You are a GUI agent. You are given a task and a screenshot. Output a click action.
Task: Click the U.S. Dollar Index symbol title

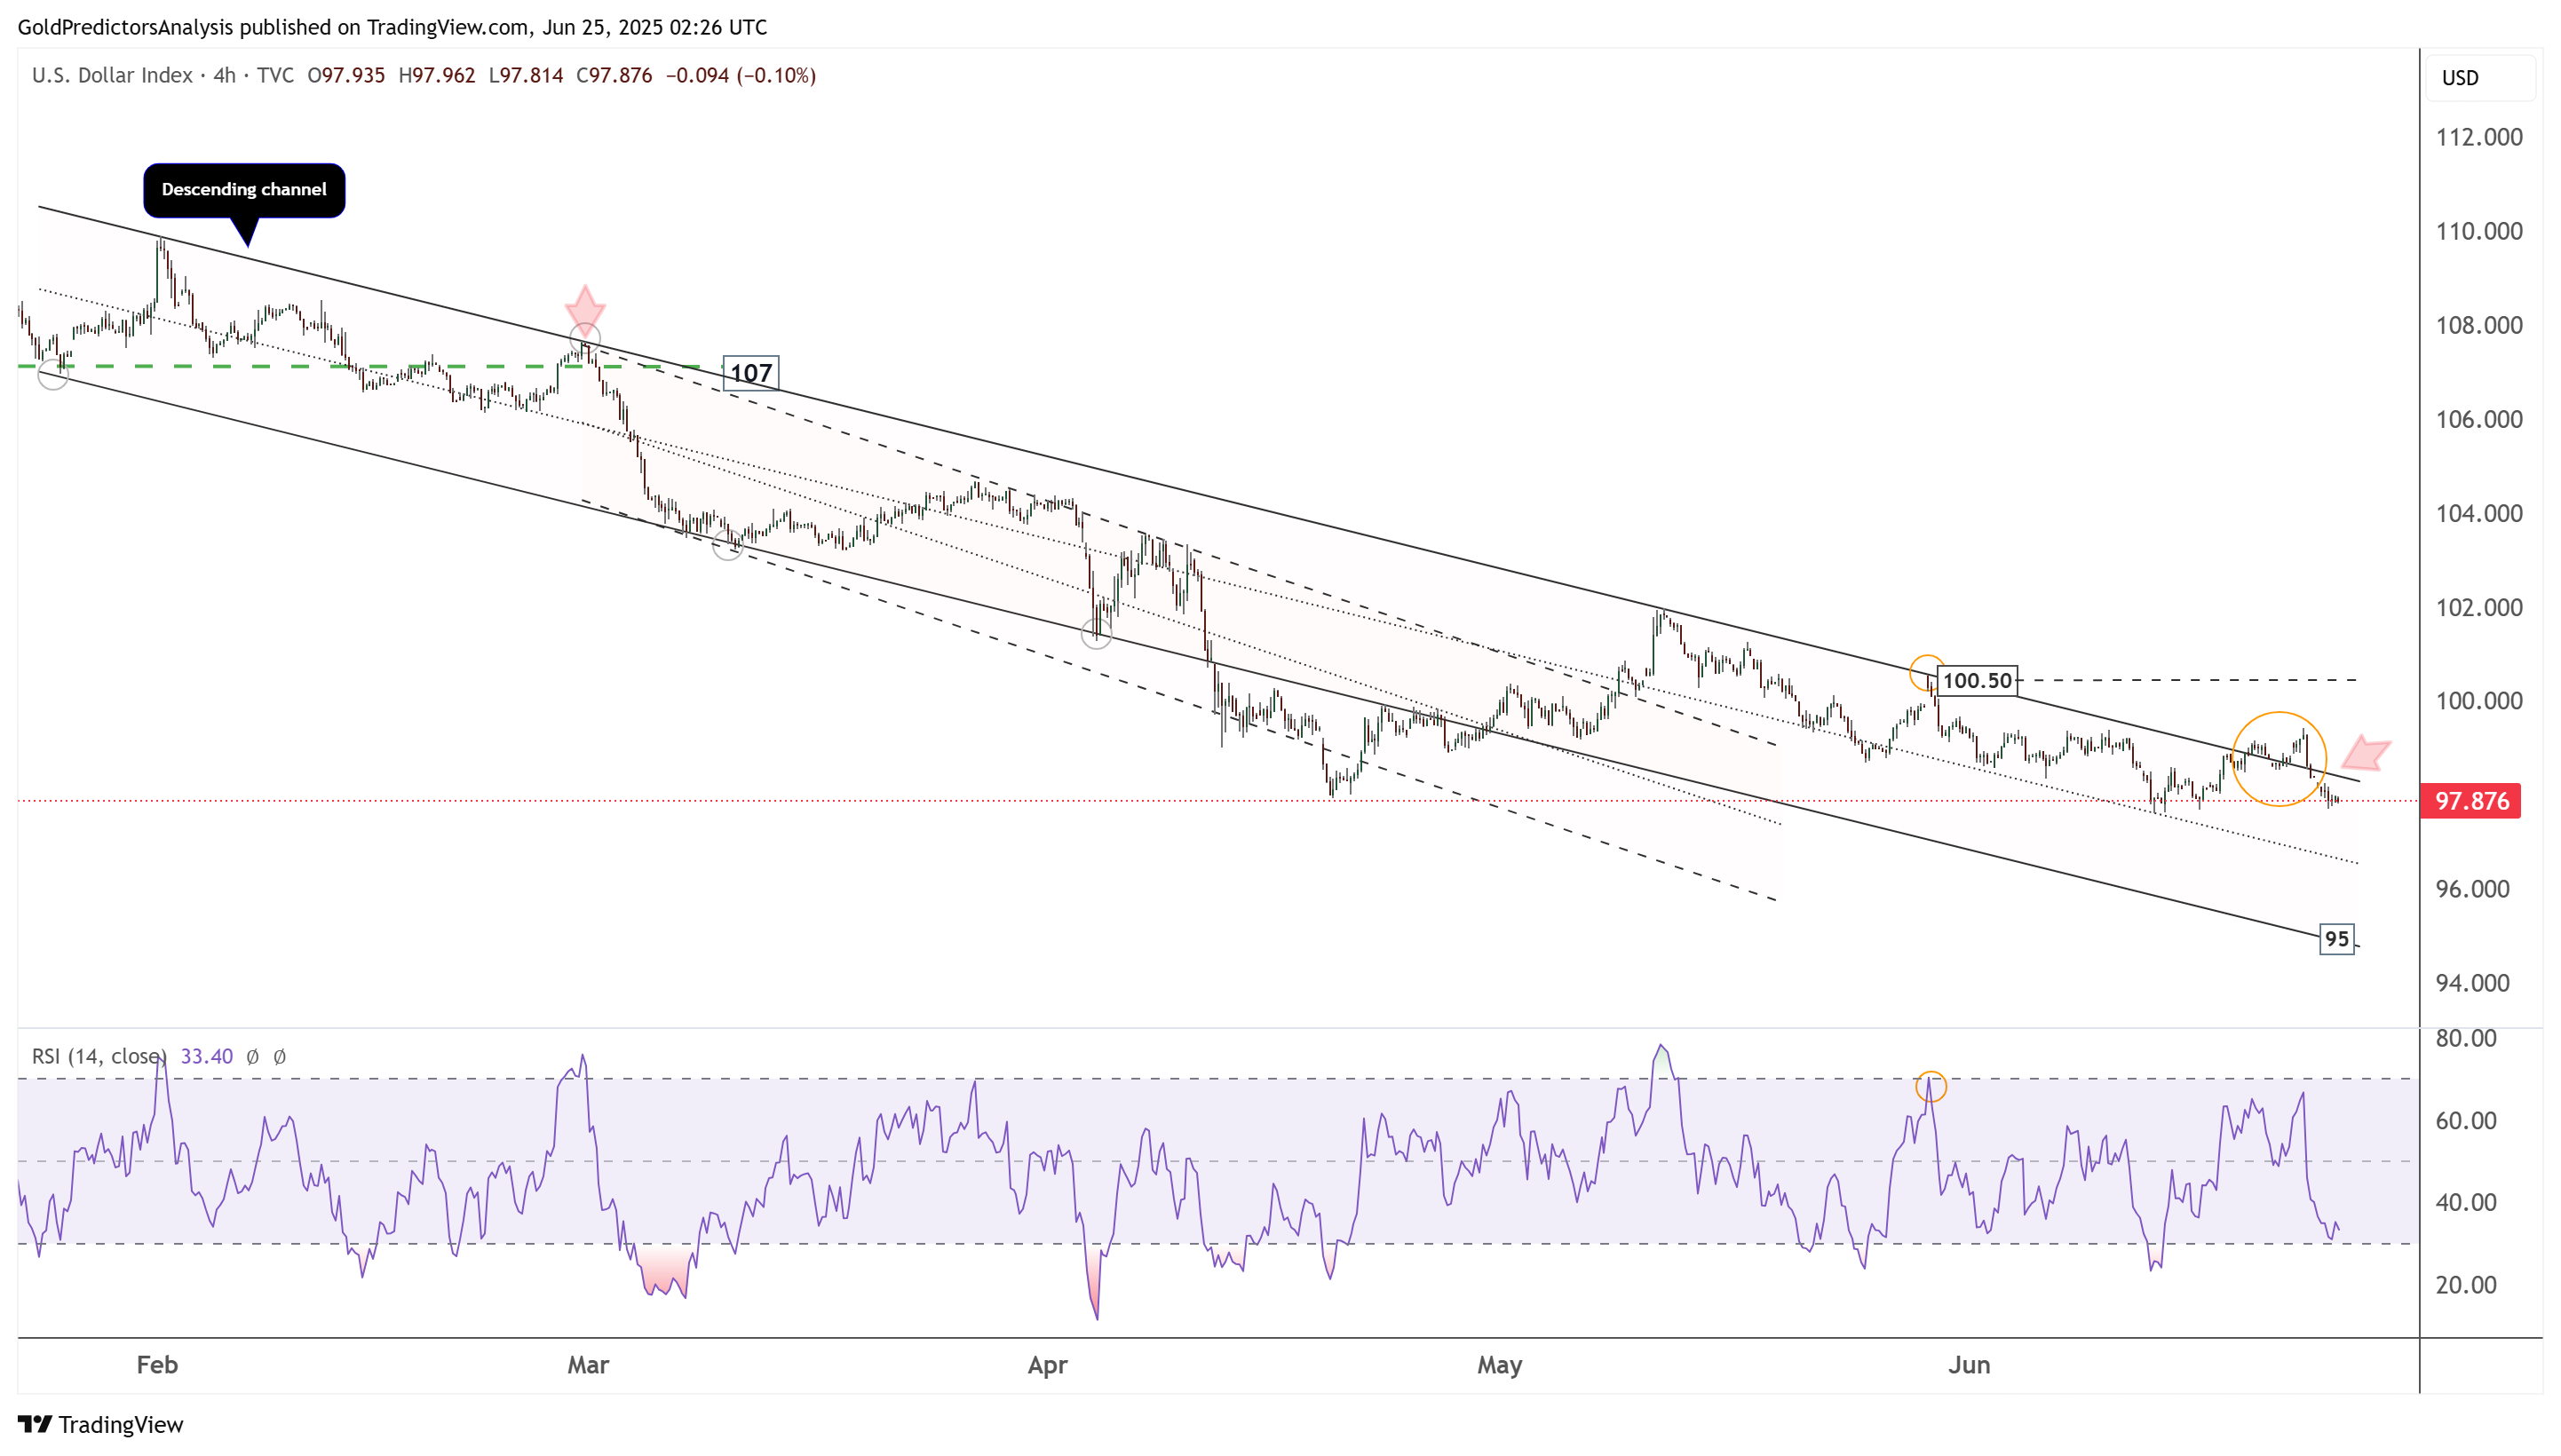[112, 75]
